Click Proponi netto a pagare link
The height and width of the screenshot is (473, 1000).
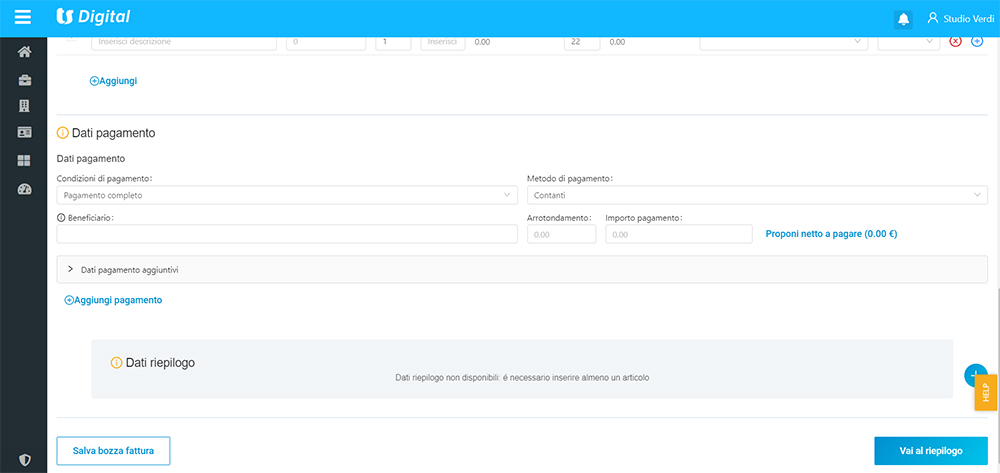click(830, 234)
